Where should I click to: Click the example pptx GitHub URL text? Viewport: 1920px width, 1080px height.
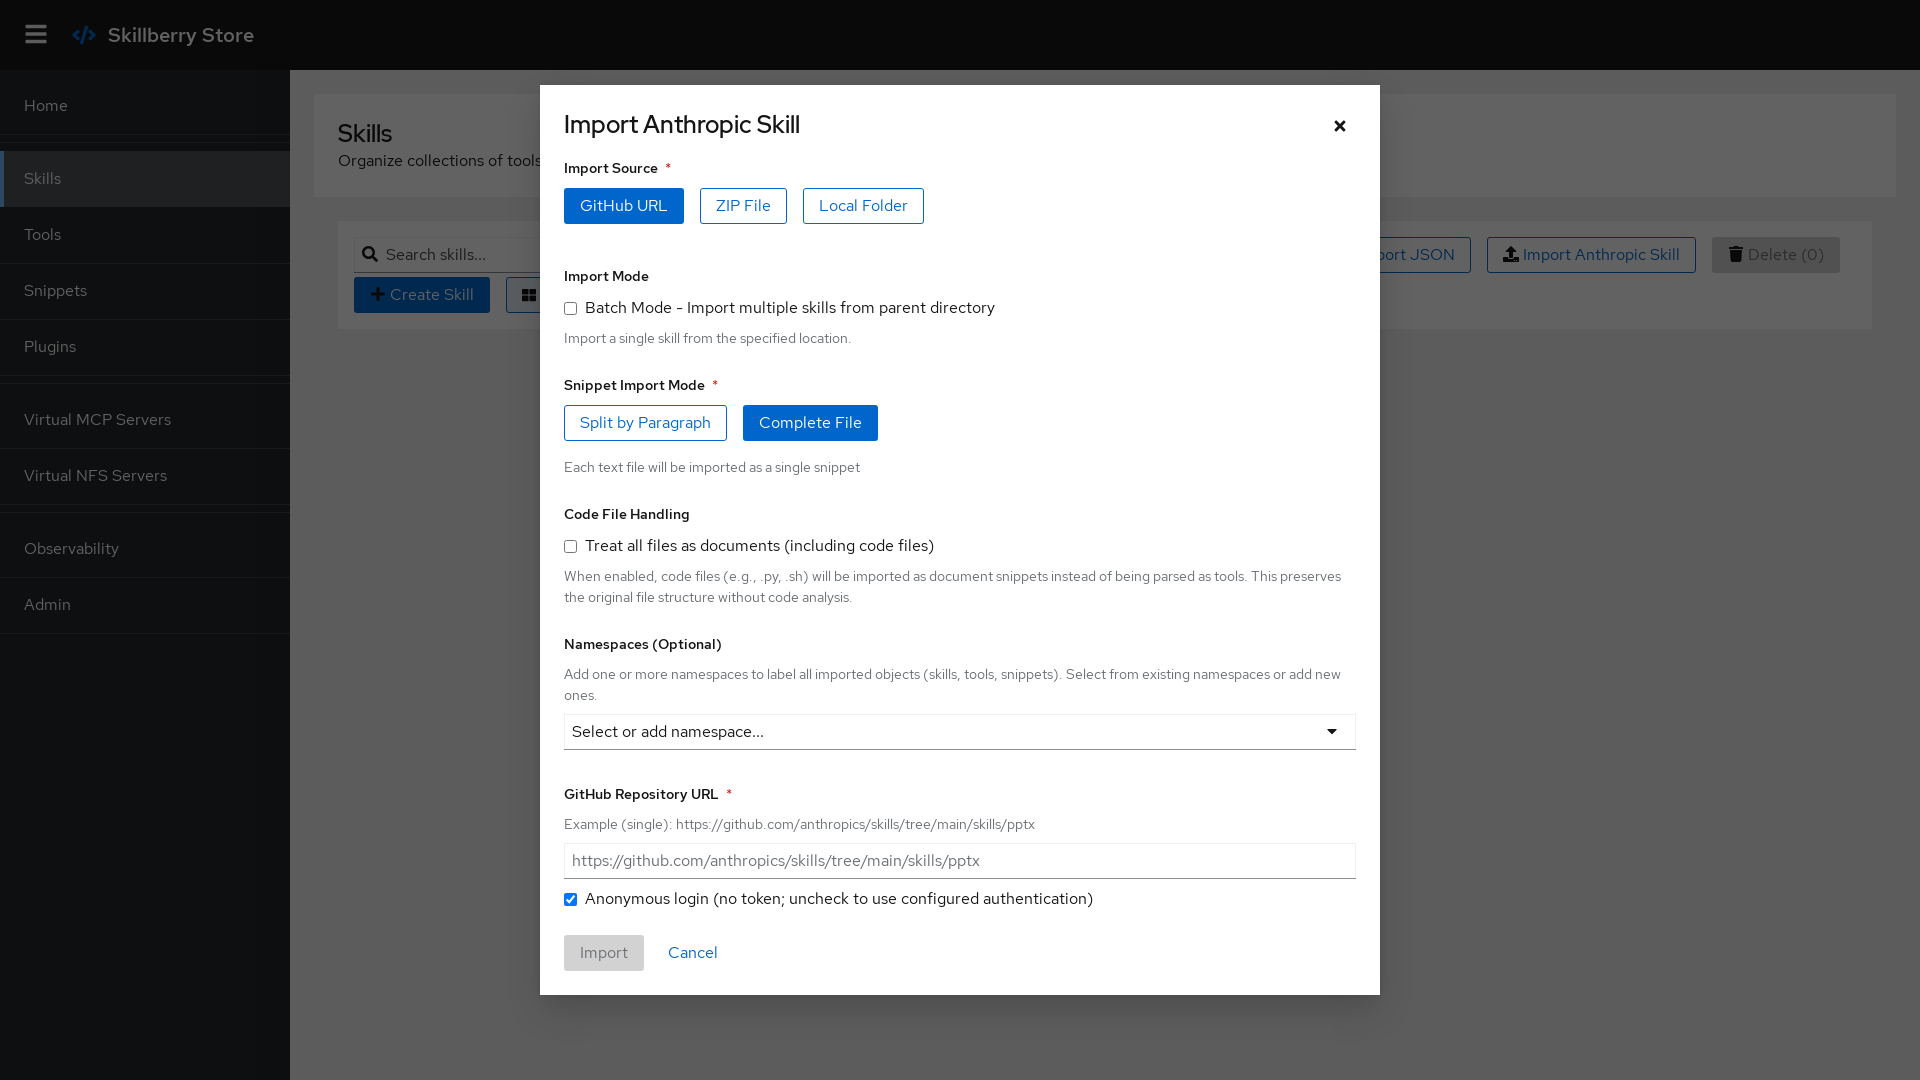855,825
